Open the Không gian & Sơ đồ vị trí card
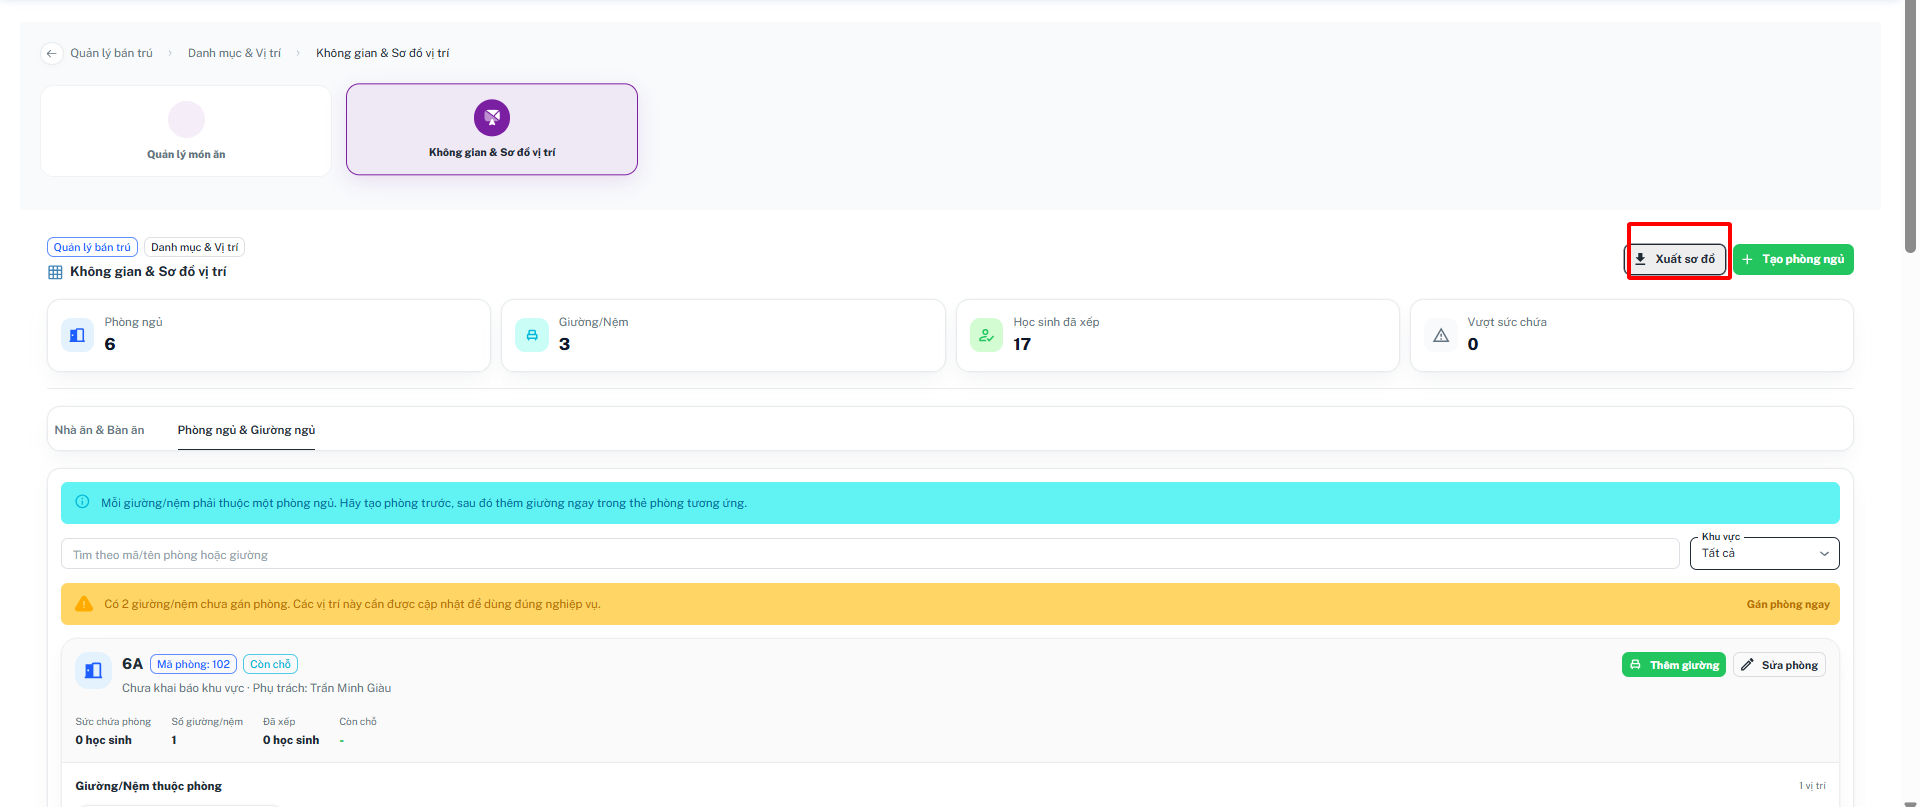Image resolution: width=1920 pixels, height=807 pixels. (x=492, y=129)
